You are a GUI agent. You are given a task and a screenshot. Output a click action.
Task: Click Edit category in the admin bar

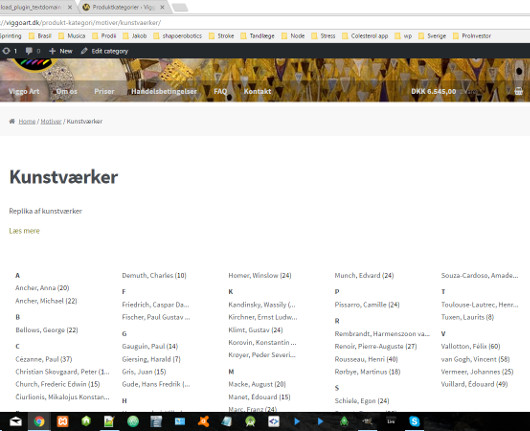pyautogui.click(x=104, y=51)
